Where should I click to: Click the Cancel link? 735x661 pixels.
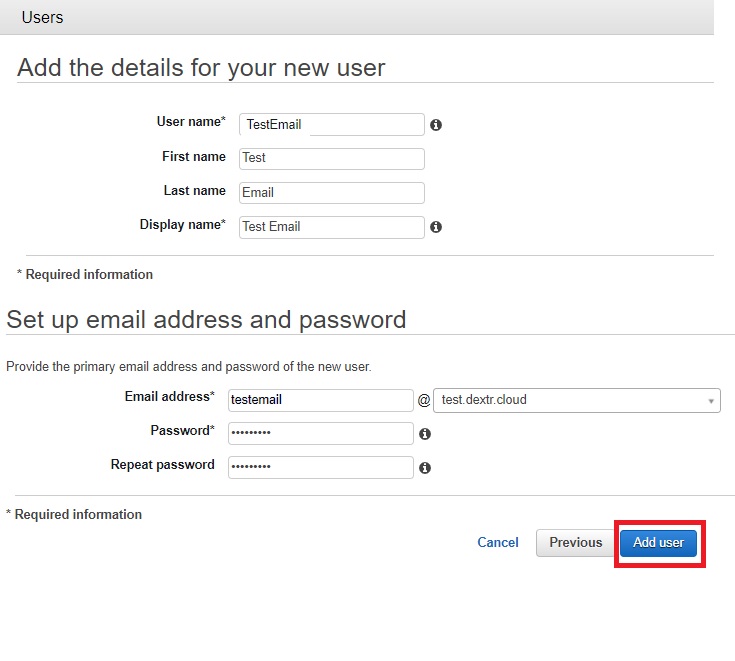click(x=497, y=542)
